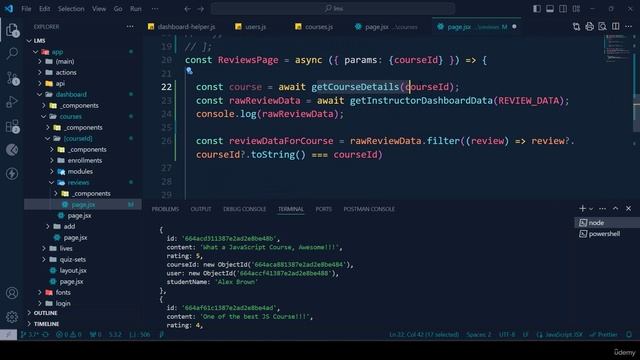Open terminal panel More Actions ellipsis
Viewport: 640px width, 360px height.
click(602, 209)
